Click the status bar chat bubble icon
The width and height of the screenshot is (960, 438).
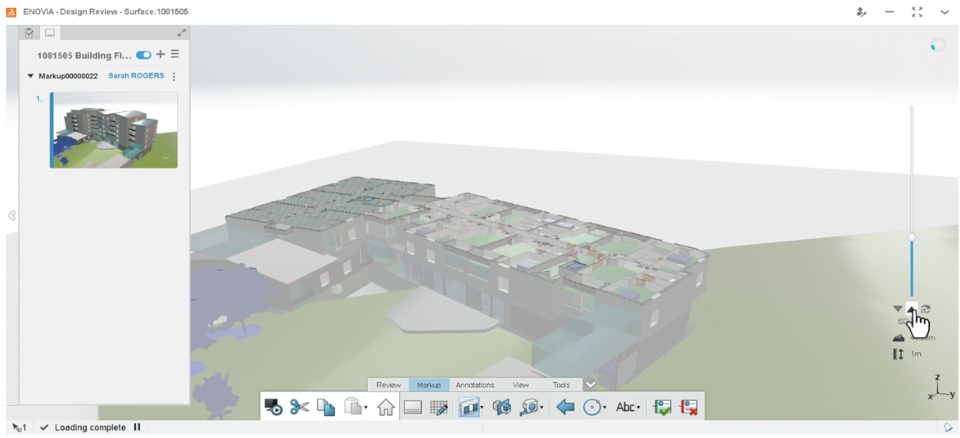pos(947,428)
